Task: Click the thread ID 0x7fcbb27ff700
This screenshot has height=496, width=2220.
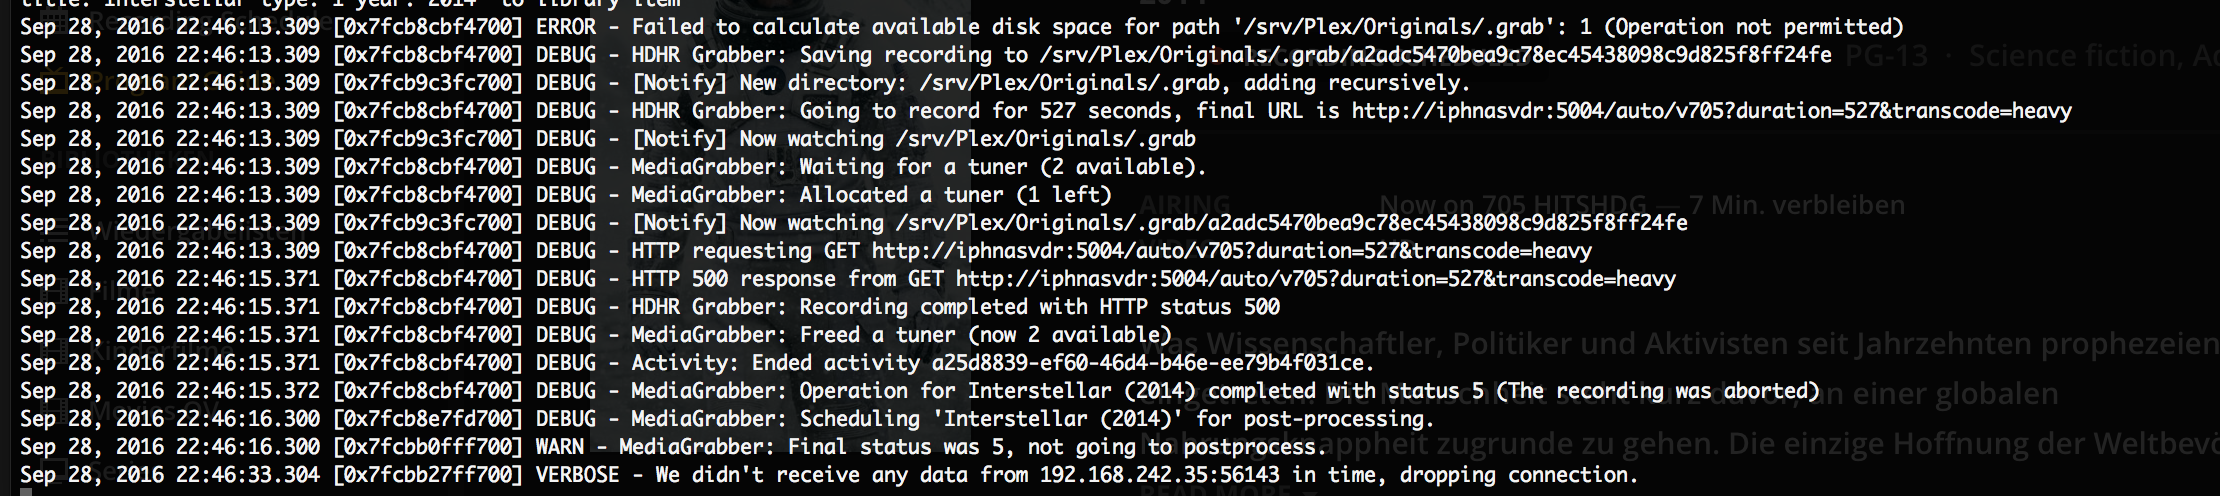Action: click(x=427, y=475)
